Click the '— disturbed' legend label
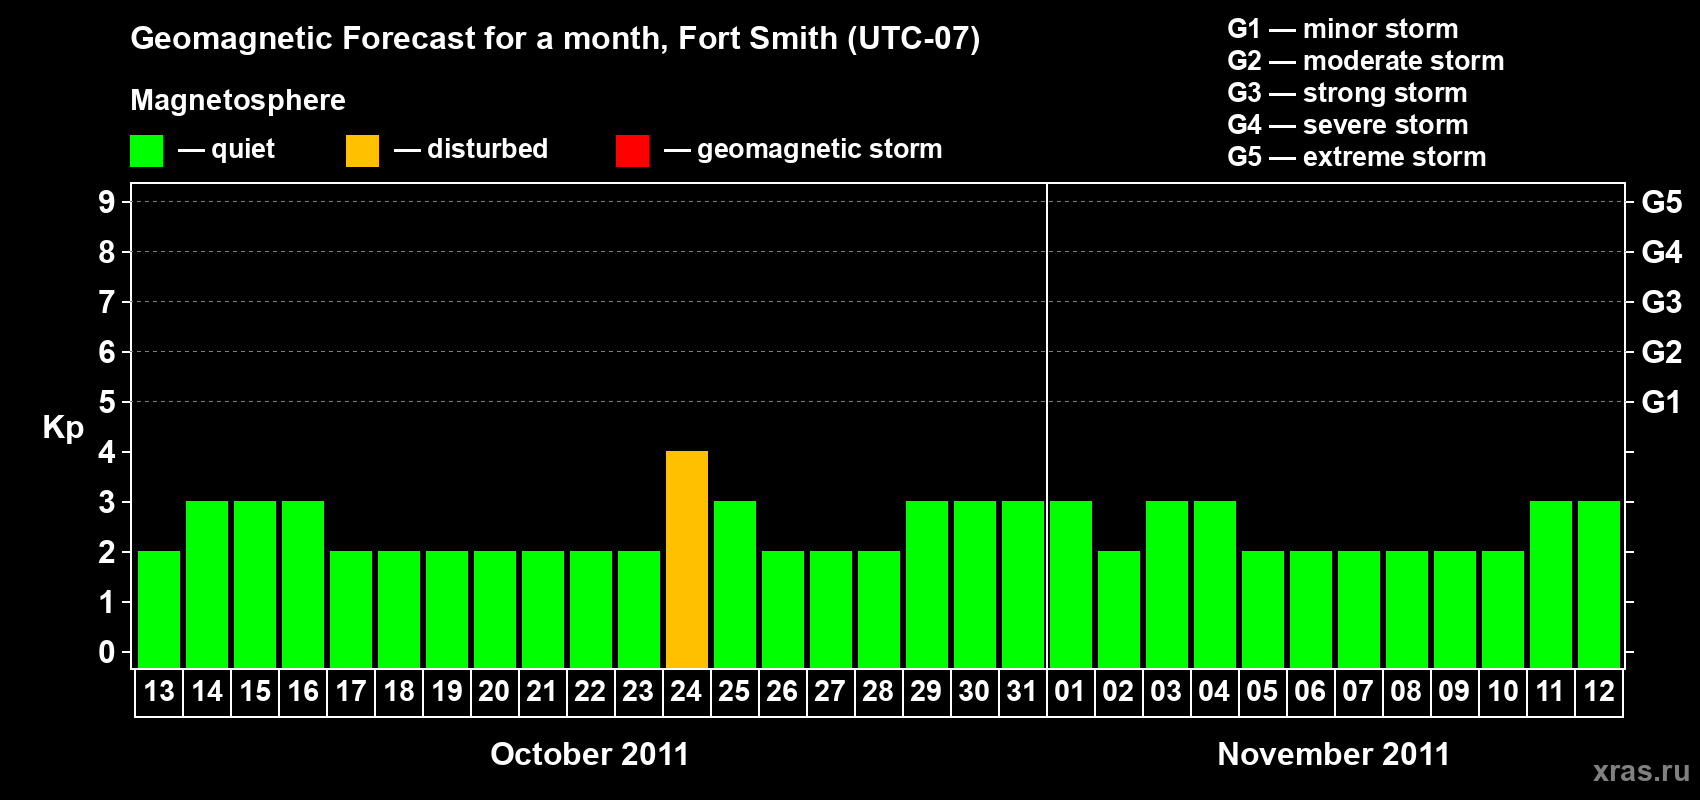The height and width of the screenshot is (800, 1700). click(471, 149)
